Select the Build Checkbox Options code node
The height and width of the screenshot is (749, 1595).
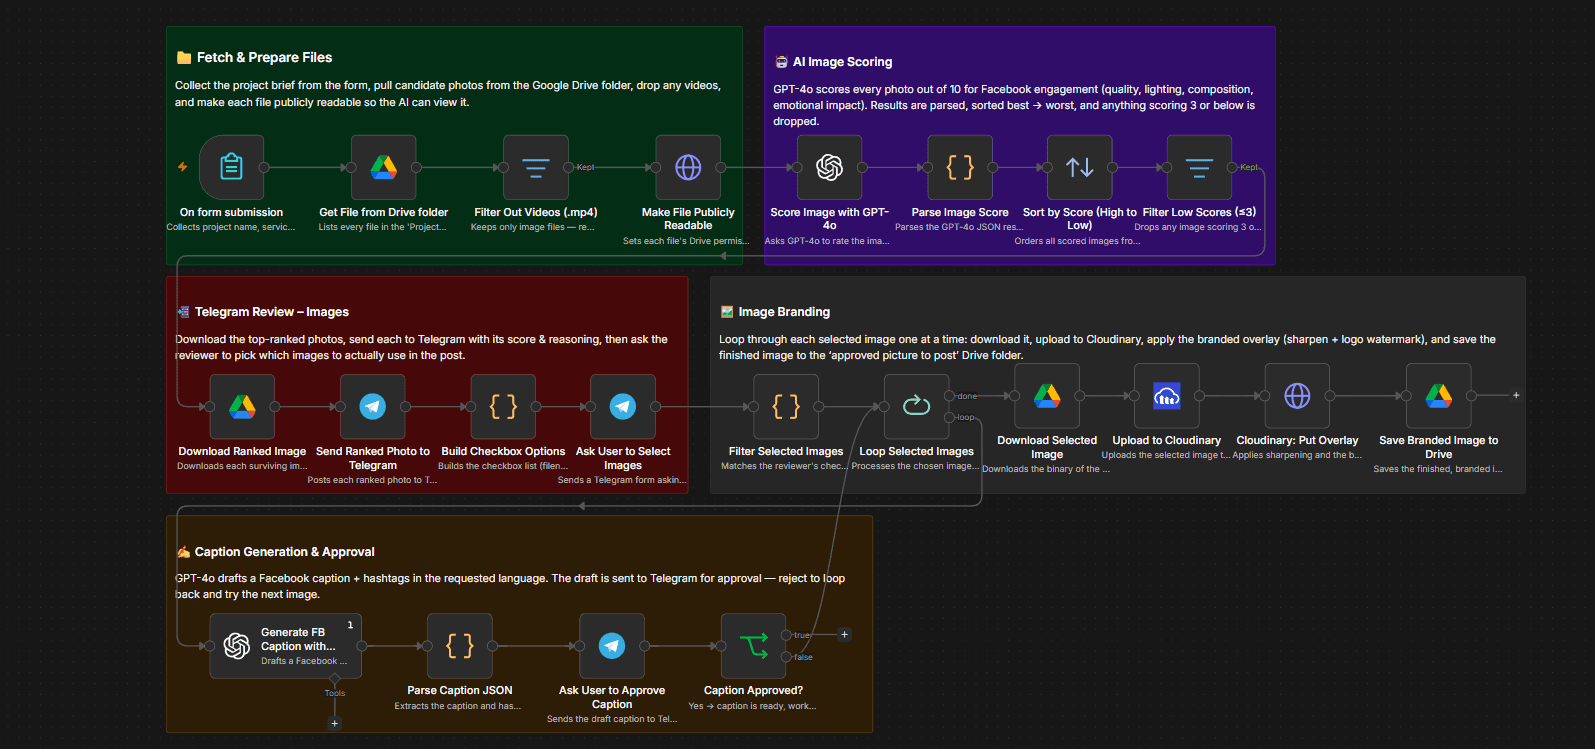(503, 406)
